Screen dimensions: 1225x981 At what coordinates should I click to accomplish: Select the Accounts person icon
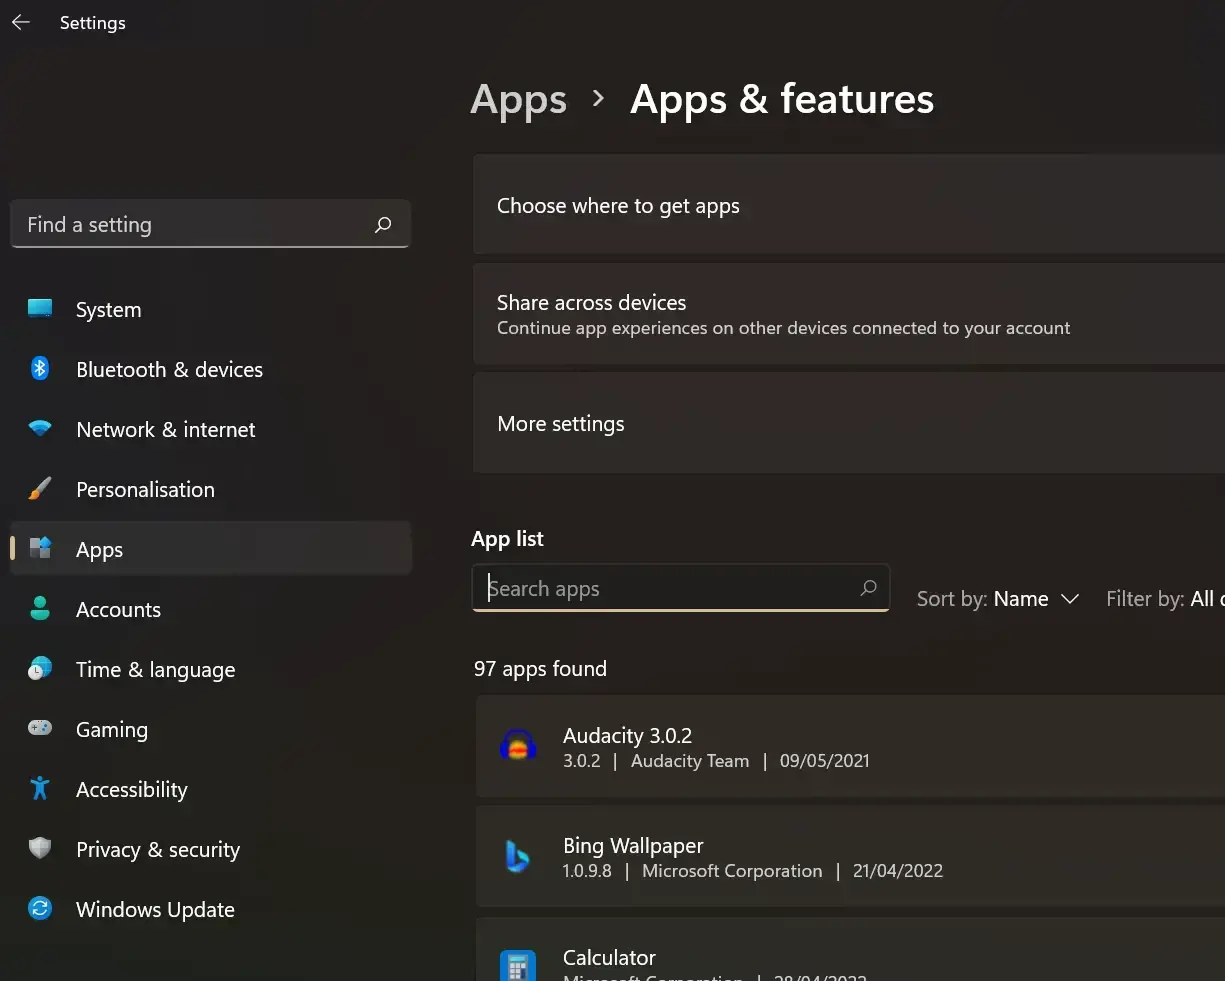click(x=40, y=609)
